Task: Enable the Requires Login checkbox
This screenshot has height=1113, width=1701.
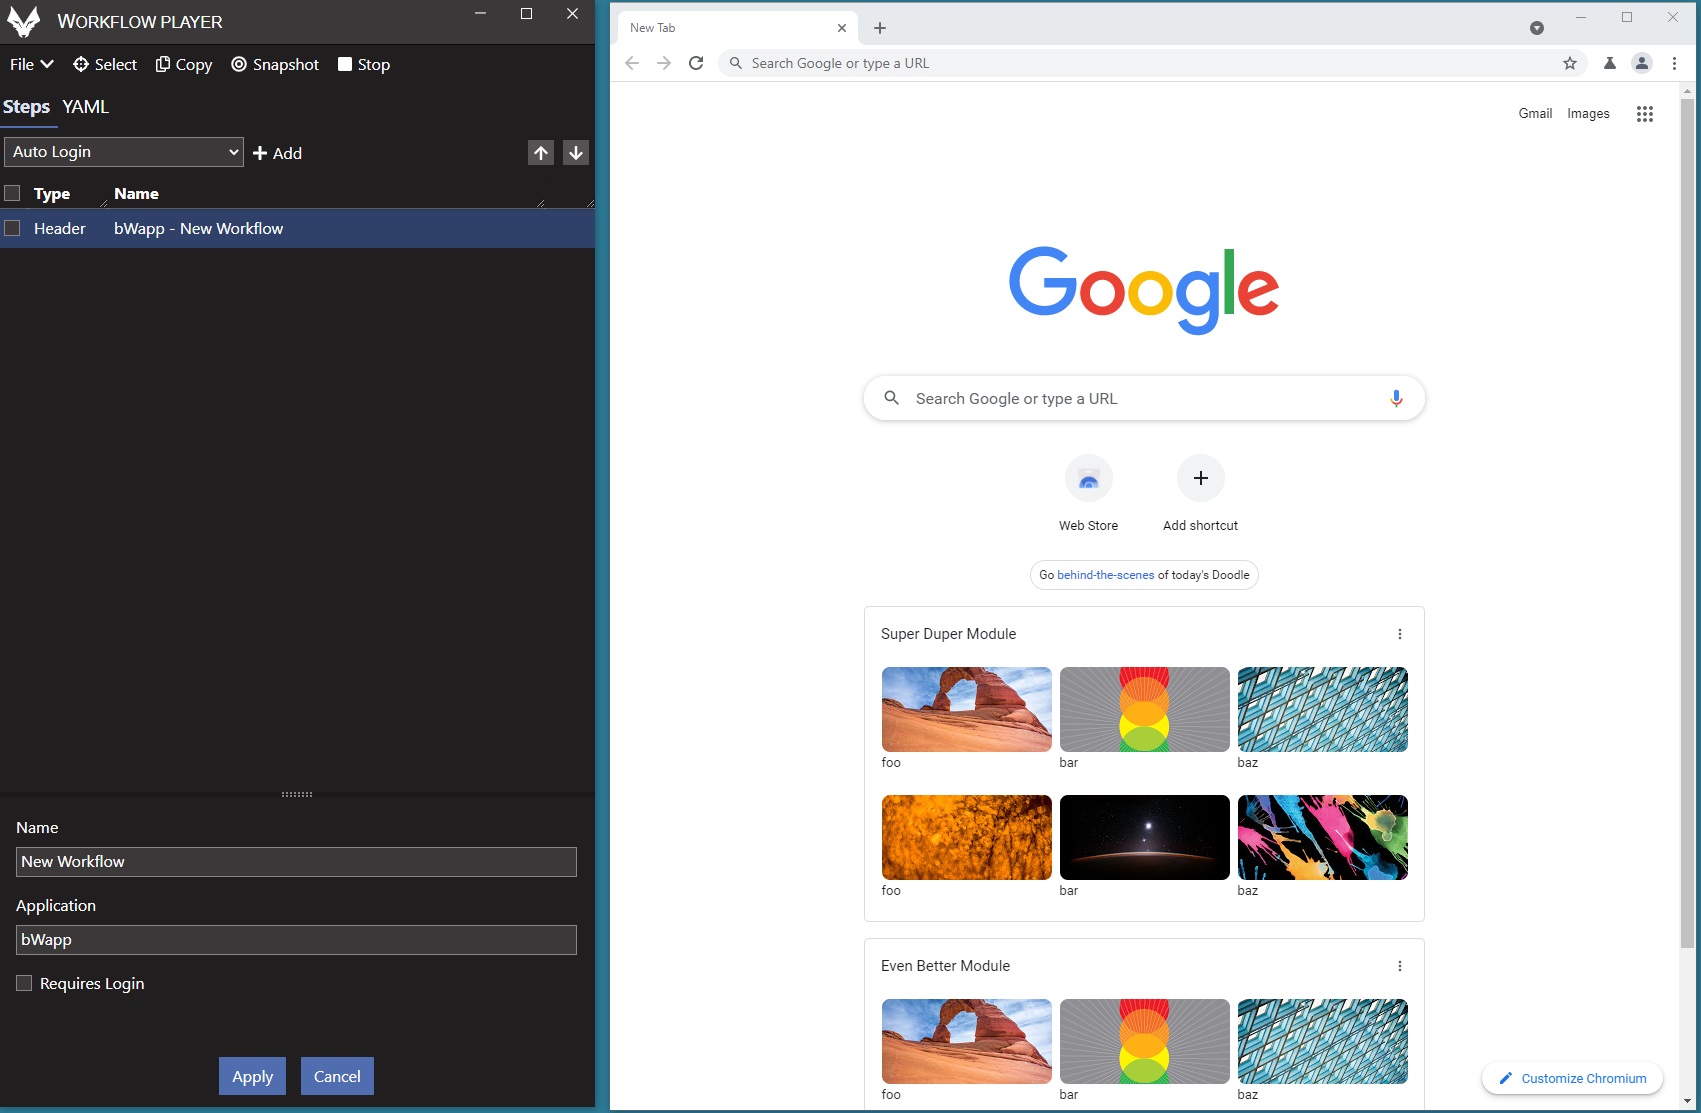Action: [24, 983]
